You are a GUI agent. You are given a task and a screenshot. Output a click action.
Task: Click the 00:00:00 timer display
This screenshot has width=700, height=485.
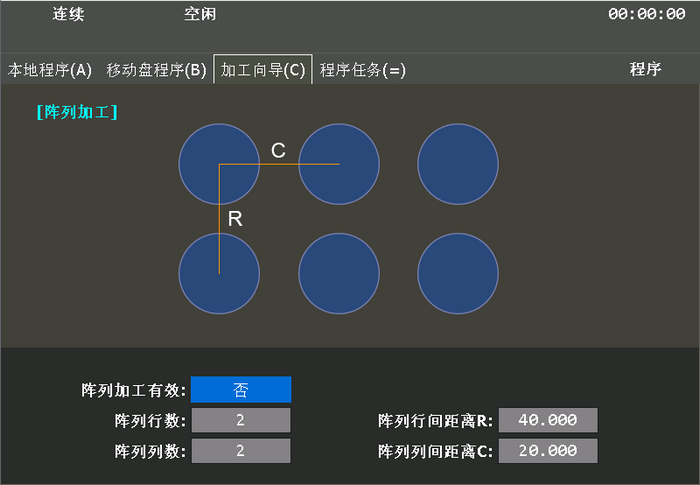646,14
